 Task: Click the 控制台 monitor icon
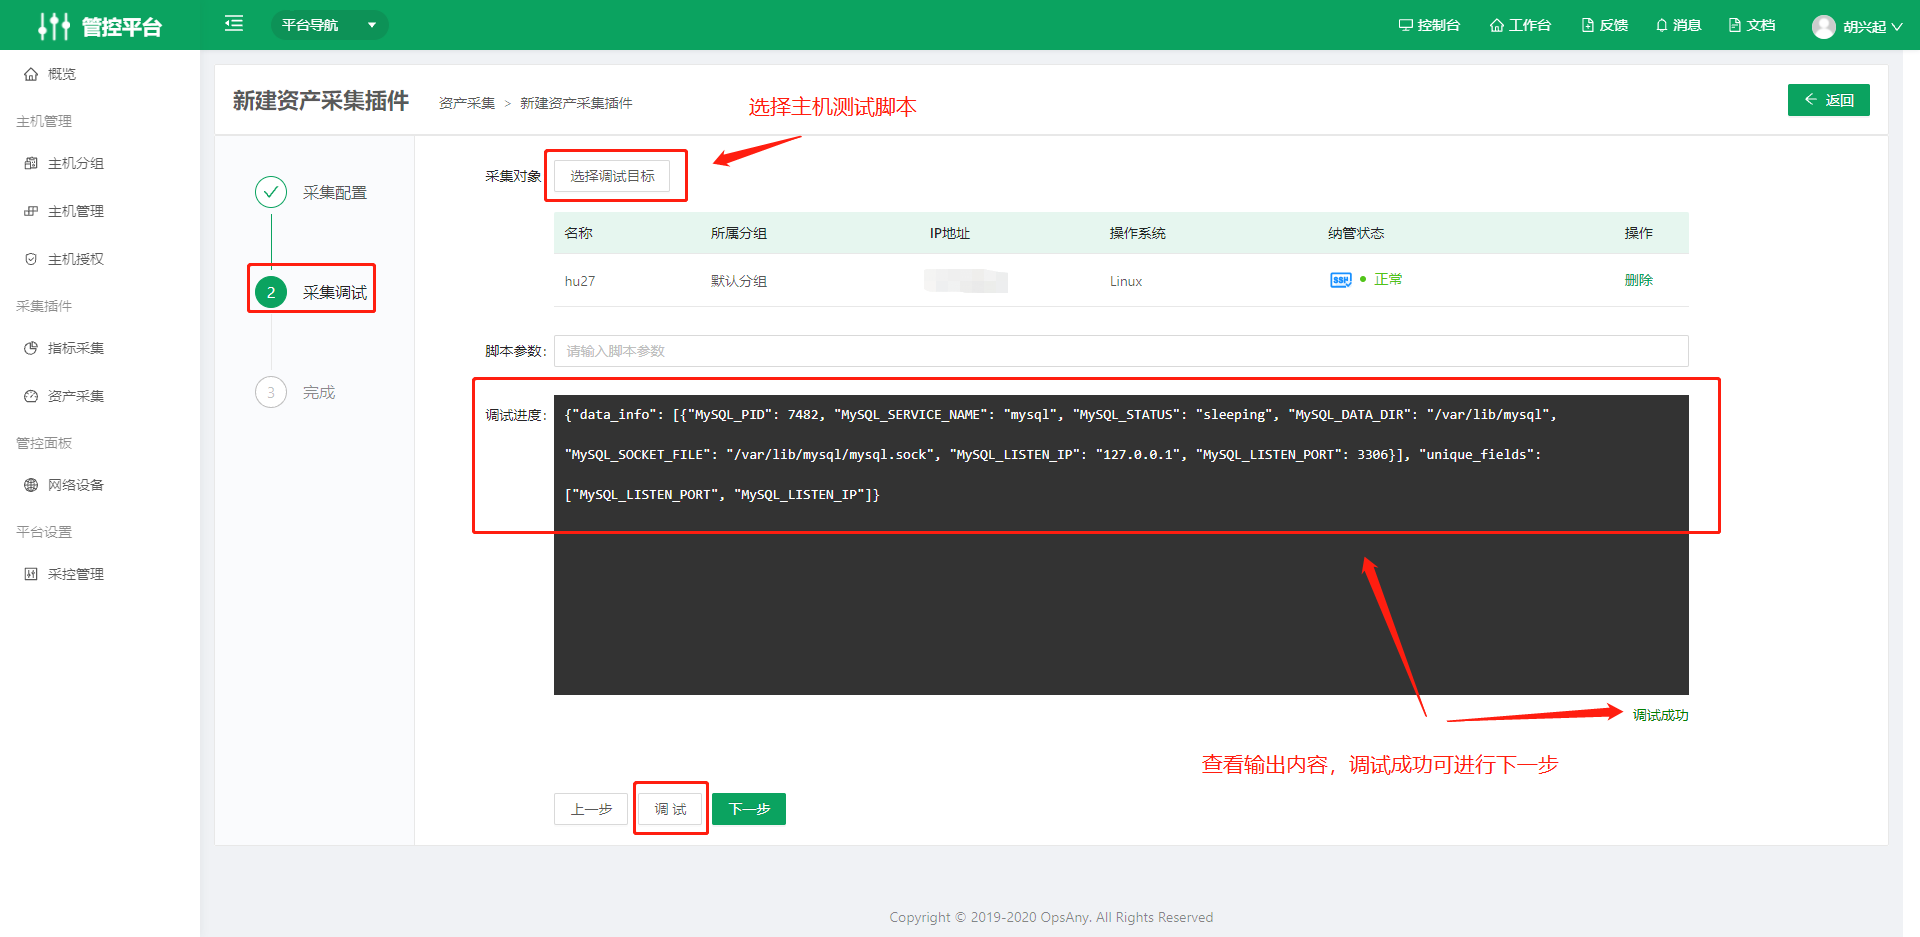coord(1405,25)
